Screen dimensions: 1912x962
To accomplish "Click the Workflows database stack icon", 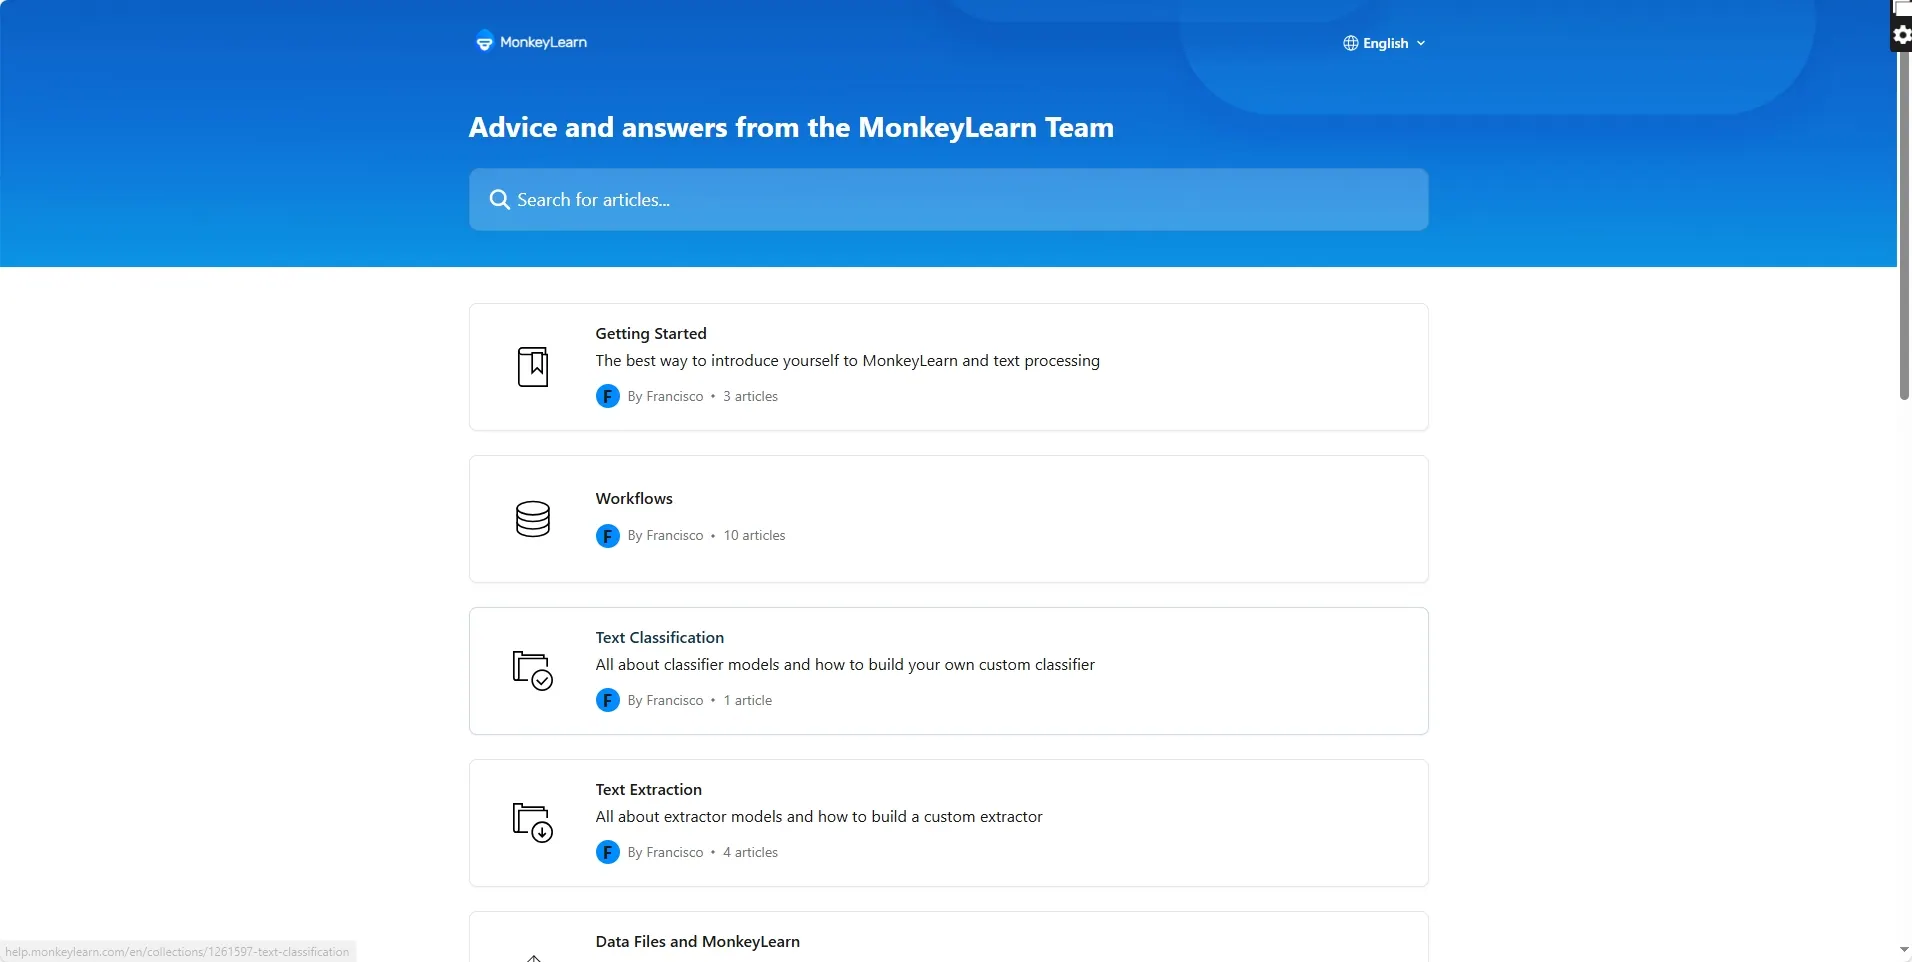I will tap(533, 519).
